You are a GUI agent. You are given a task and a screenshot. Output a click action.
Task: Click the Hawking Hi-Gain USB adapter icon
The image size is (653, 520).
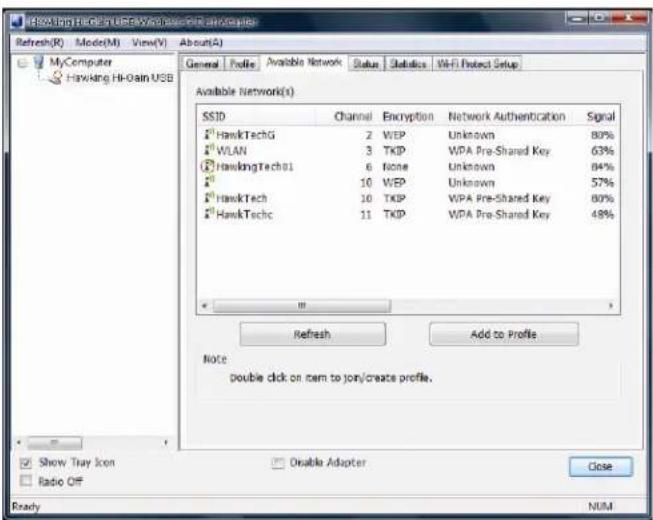click(55, 78)
